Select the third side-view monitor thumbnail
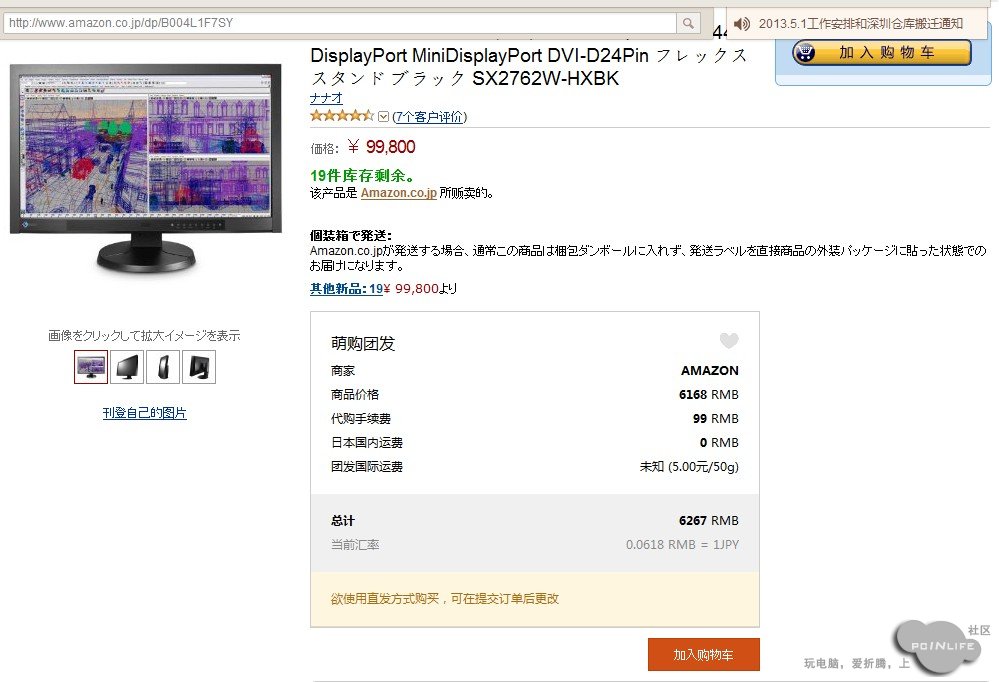 tap(162, 367)
